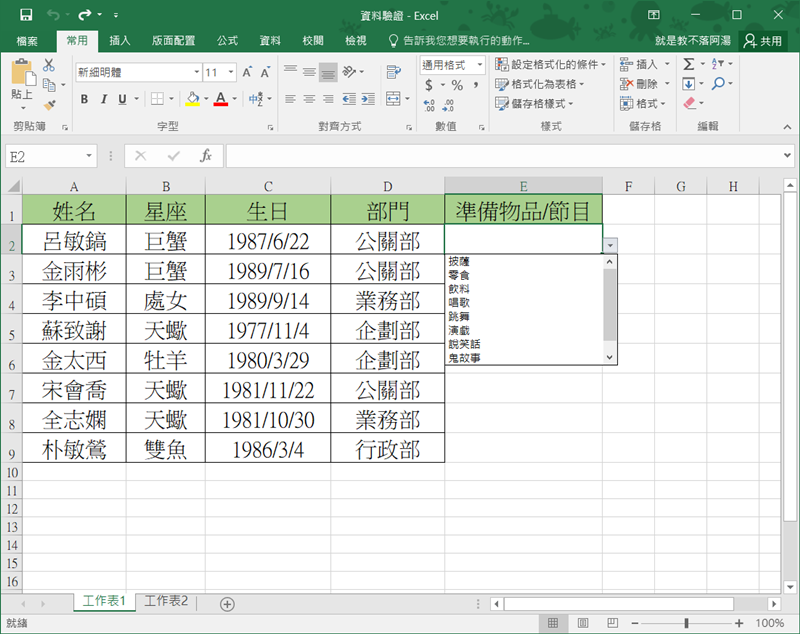Click the 共用 share button
The image size is (800, 634).
click(x=763, y=41)
